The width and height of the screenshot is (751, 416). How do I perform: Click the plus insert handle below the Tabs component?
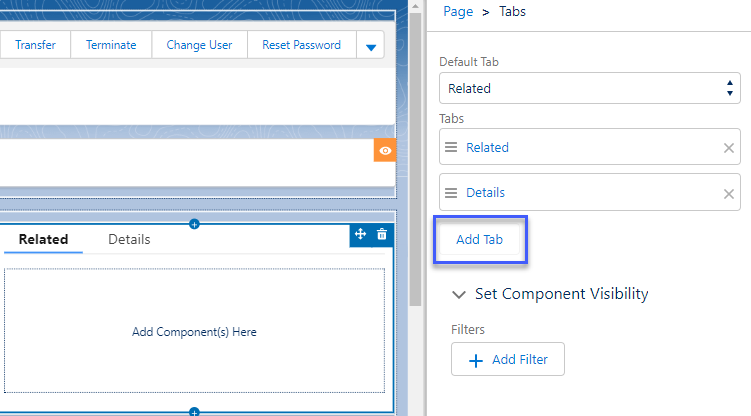195,411
